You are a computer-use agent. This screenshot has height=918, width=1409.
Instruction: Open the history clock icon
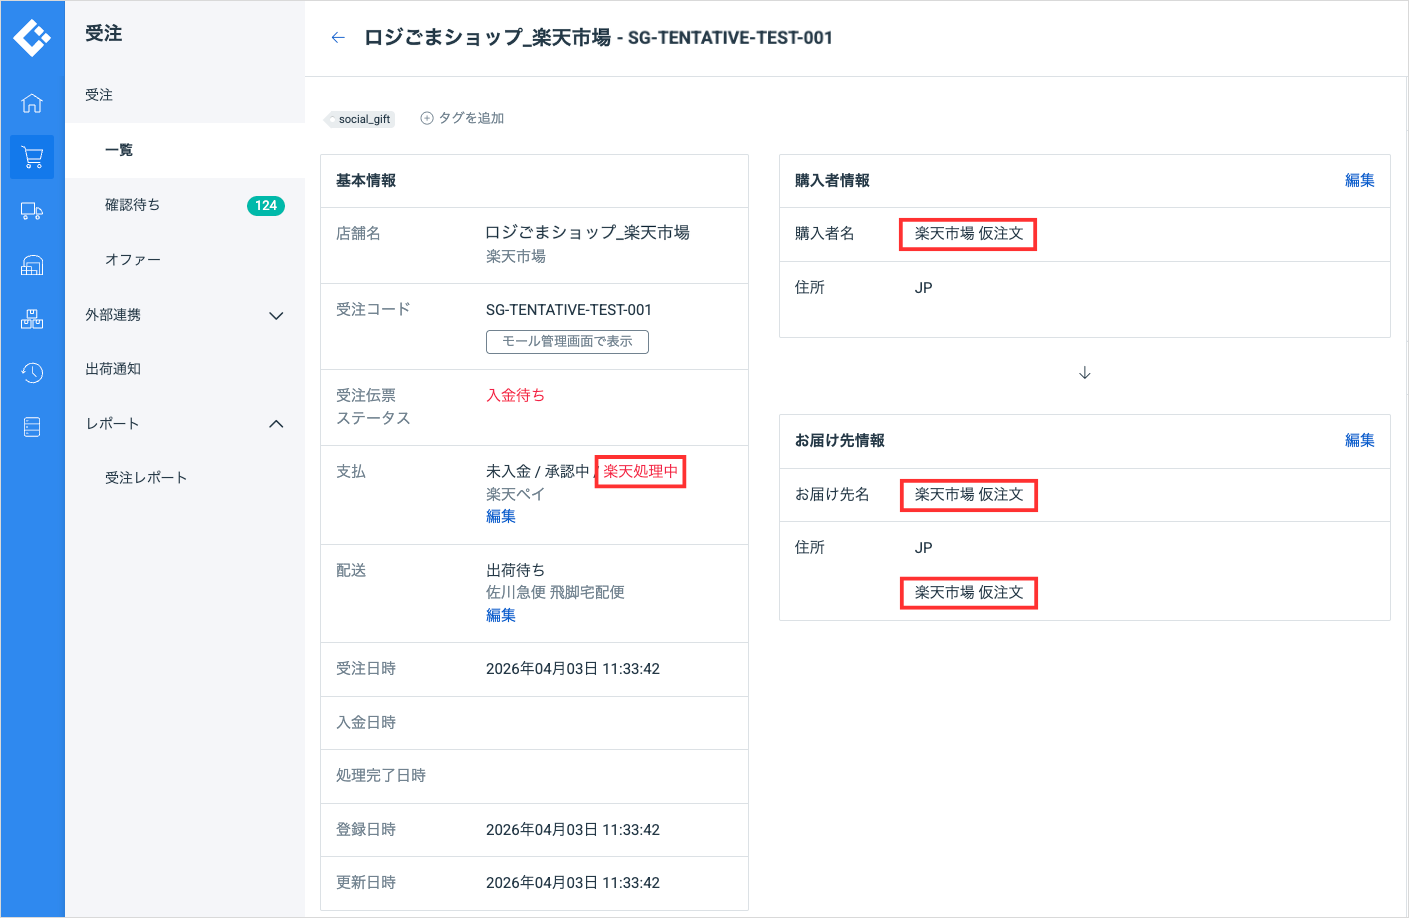(32, 373)
